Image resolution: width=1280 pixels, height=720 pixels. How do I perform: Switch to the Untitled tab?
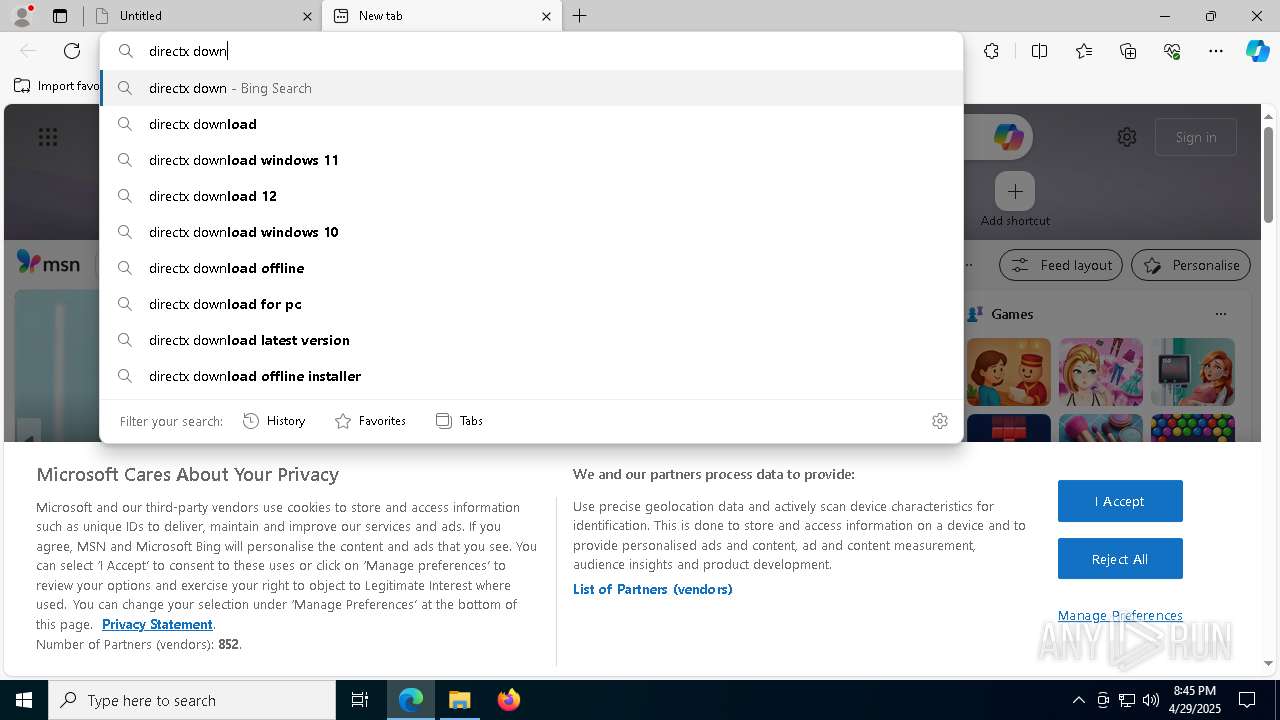click(199, 16)
